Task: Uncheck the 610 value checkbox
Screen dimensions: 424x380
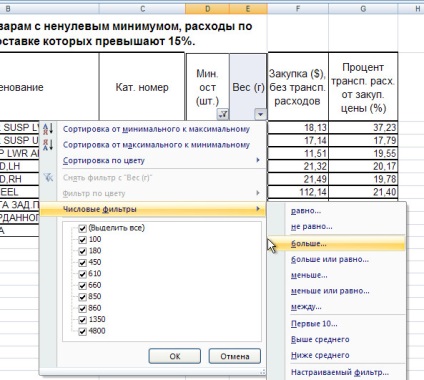Action: click(x=82, y=274)
